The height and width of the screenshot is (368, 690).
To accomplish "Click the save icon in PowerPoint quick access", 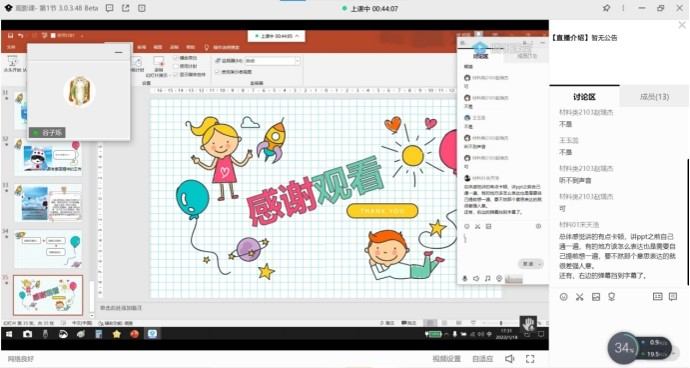I will (x=10, y=35).
